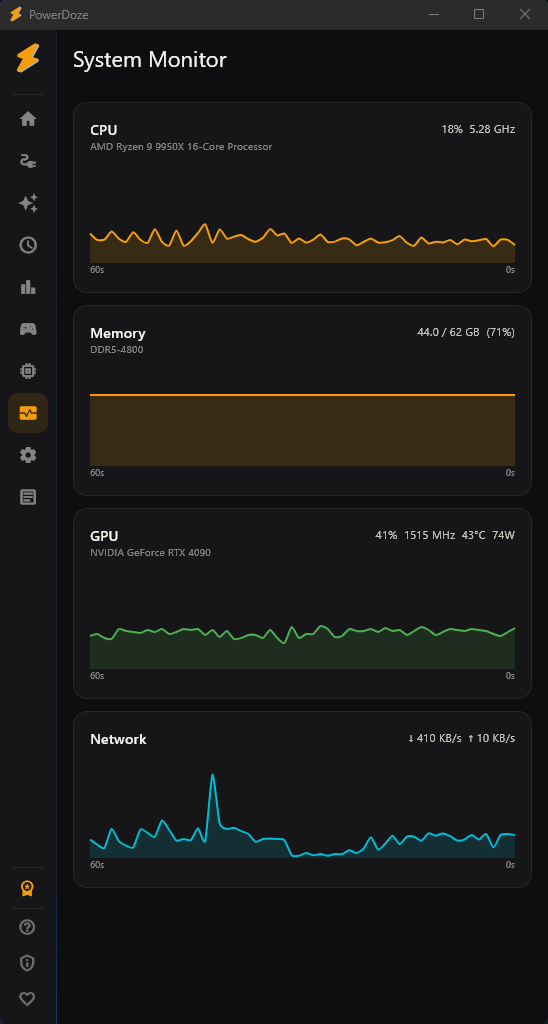Click the DDR5-4800 memory label
Screen dimensions: 548x1024
(116, 349)
